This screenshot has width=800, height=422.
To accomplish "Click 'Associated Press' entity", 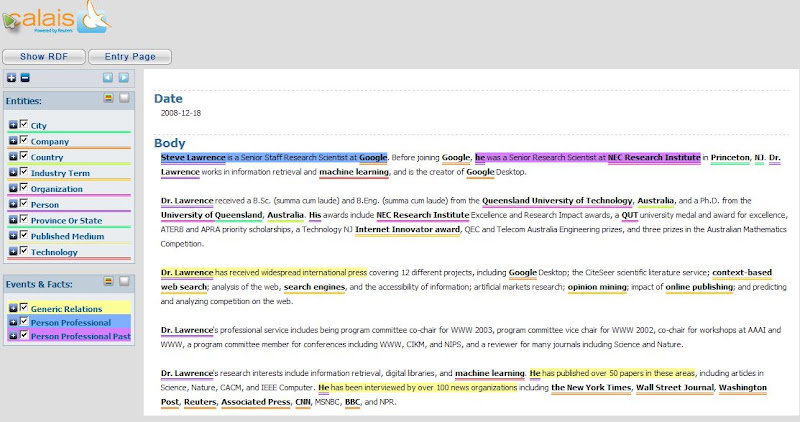I will coord(256,402).
